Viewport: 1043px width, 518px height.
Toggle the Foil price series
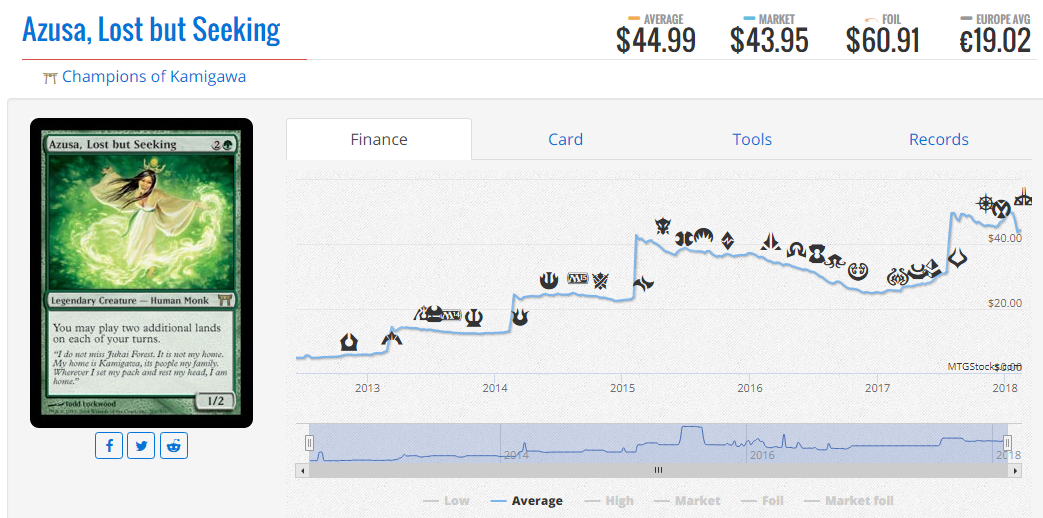[x=761, y=501]
